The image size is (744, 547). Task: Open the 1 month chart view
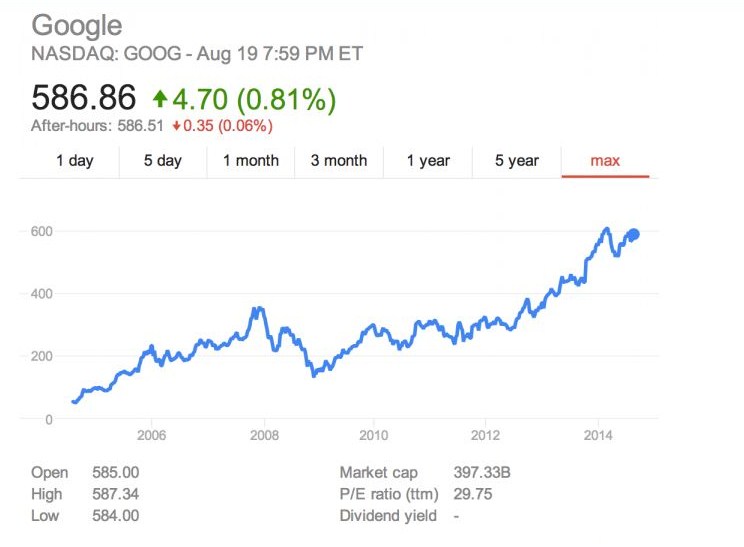[x=250, y=160]
